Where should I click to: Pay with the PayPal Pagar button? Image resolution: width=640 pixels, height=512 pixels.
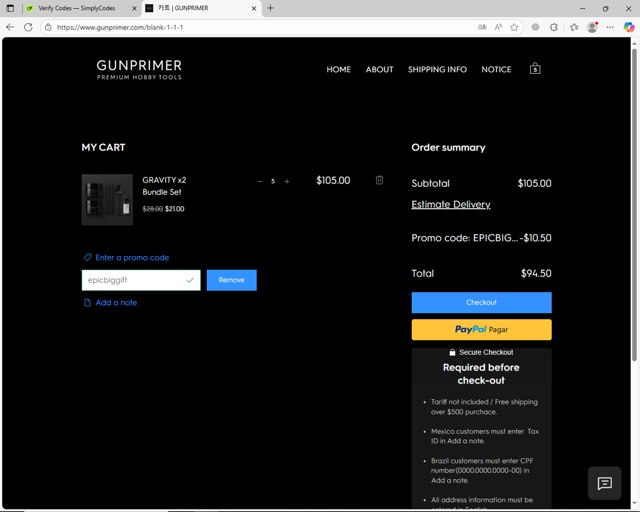coord(481,329)
